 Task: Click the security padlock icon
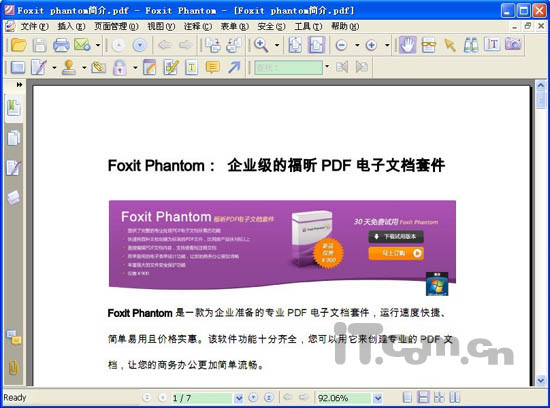(x=120, y=67)
